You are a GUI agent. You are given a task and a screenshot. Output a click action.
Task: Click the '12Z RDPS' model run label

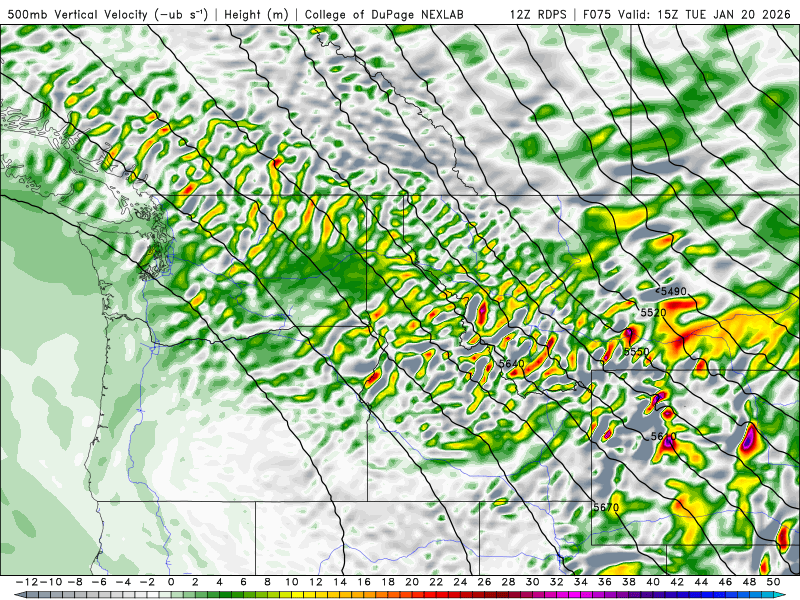[538, 14]
